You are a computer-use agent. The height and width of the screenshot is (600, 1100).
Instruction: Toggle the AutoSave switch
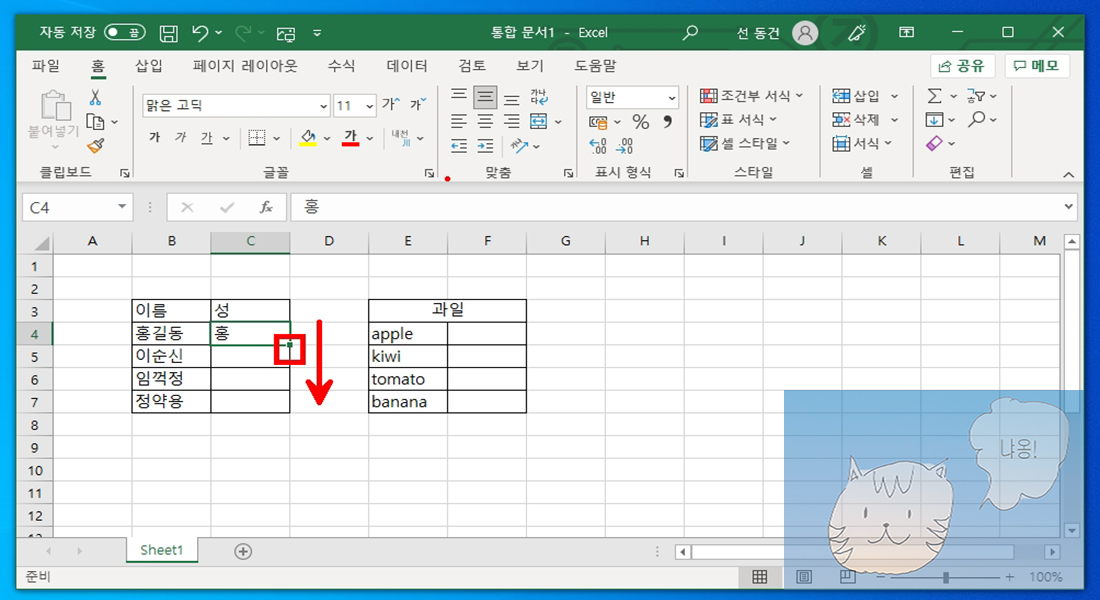point(125,32)
